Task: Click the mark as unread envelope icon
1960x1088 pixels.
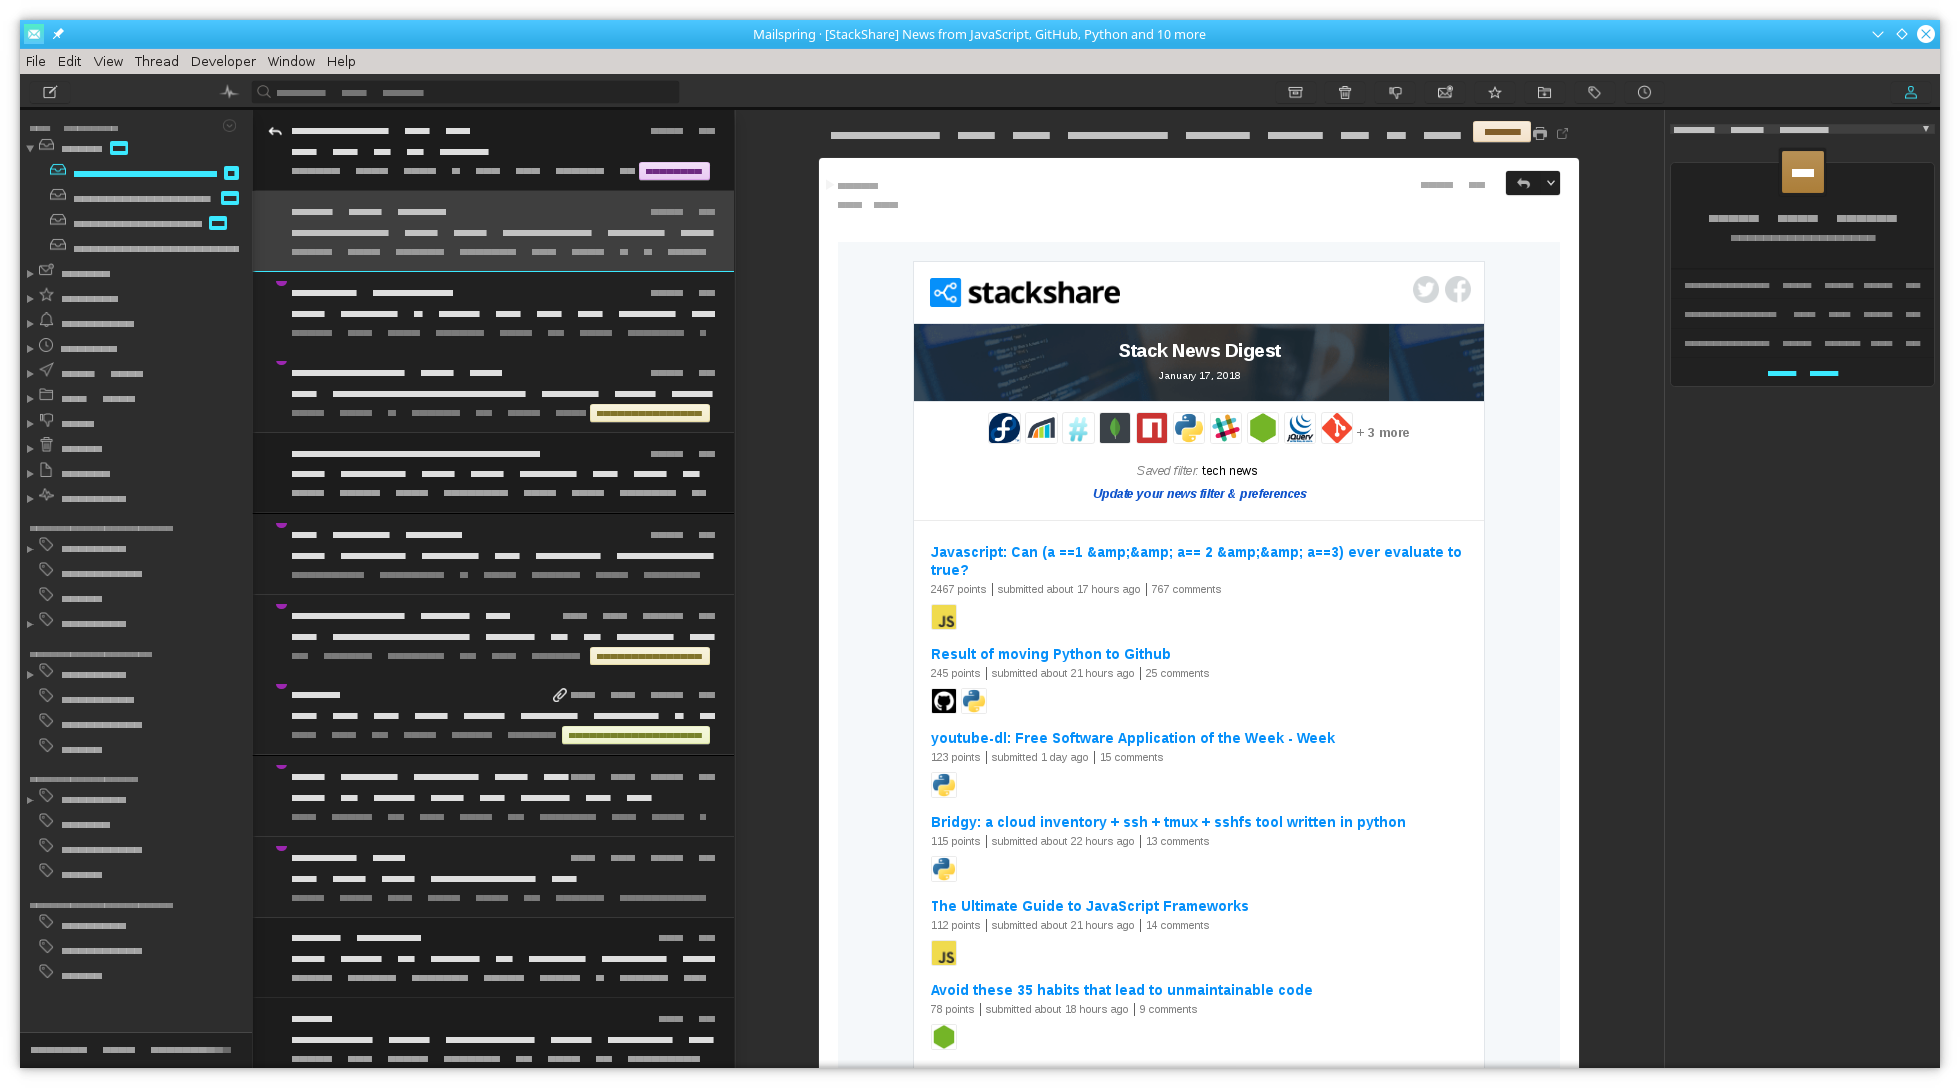Action: (x=1445, y=92)
